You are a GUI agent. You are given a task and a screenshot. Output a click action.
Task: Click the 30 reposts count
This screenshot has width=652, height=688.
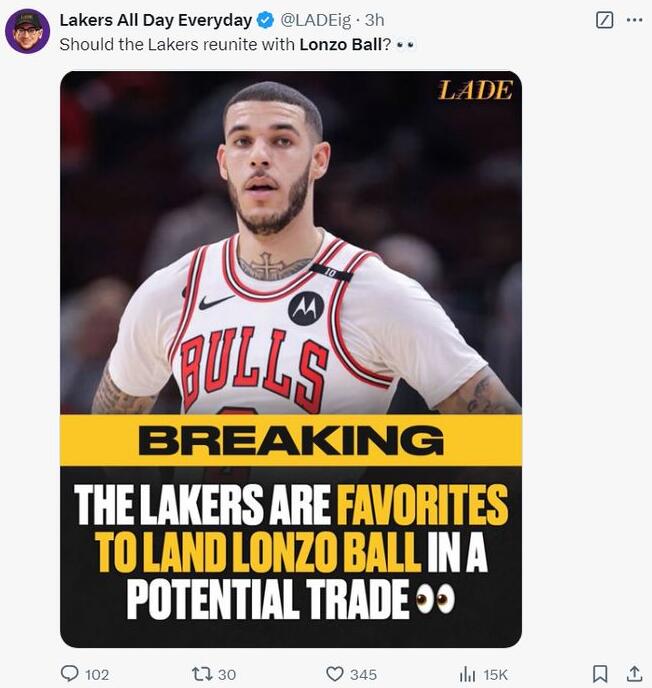(227, 675)
